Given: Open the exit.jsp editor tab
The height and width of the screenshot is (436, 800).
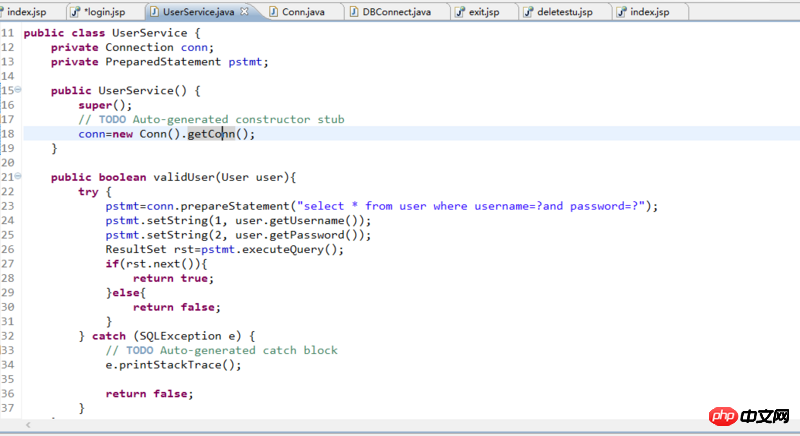Looking at the screenshot, I should point(484,11).
